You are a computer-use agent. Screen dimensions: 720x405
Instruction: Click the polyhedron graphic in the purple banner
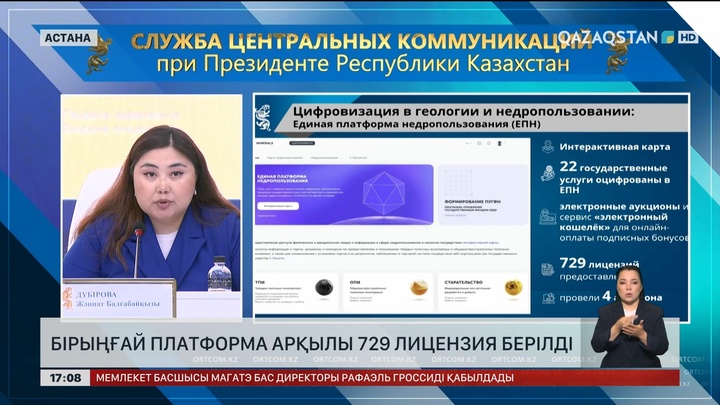pos(384,193)
